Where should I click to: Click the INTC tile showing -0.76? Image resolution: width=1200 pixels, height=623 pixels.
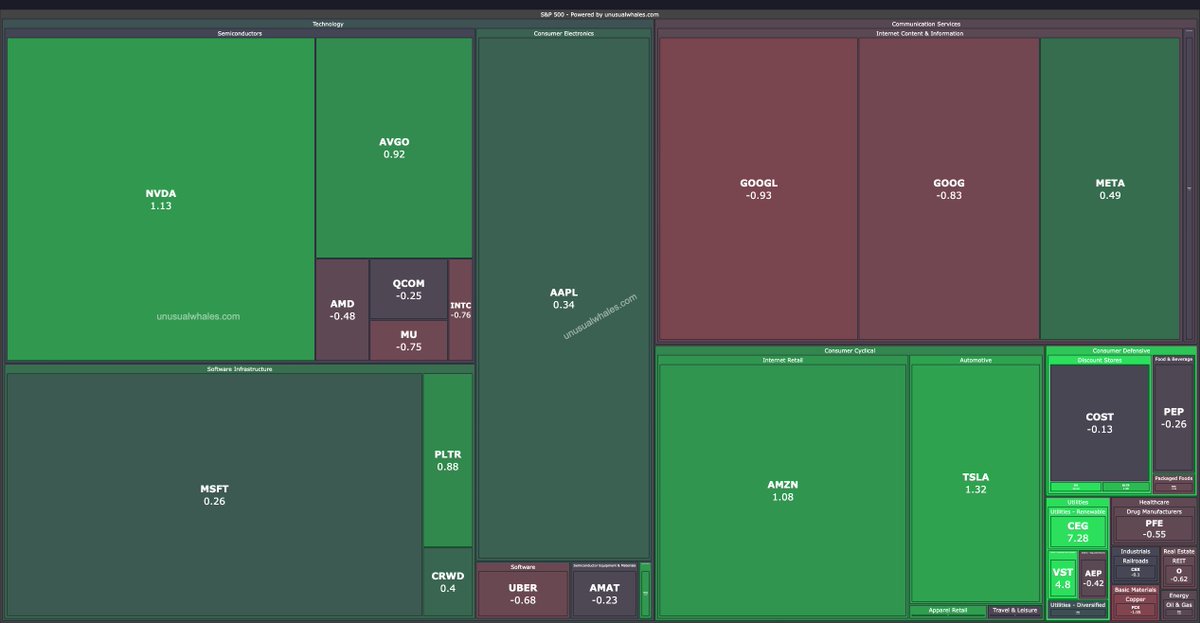pos(460,310)
